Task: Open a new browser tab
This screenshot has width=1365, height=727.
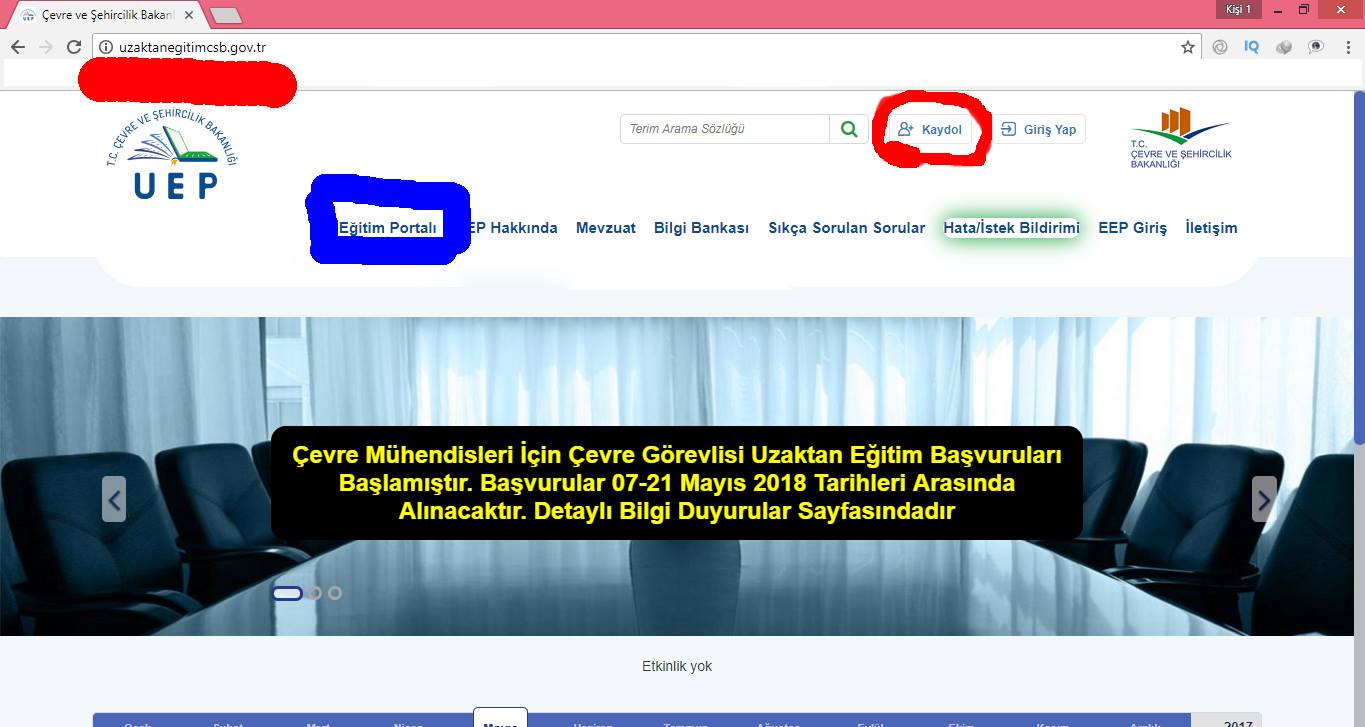Action: coord(227,16)
